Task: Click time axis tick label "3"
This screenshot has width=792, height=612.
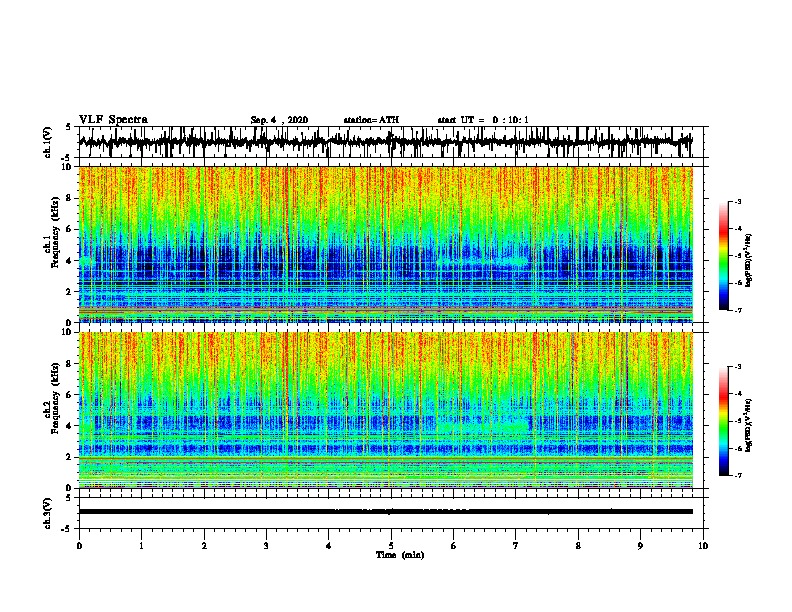Action: pos(266,546)
